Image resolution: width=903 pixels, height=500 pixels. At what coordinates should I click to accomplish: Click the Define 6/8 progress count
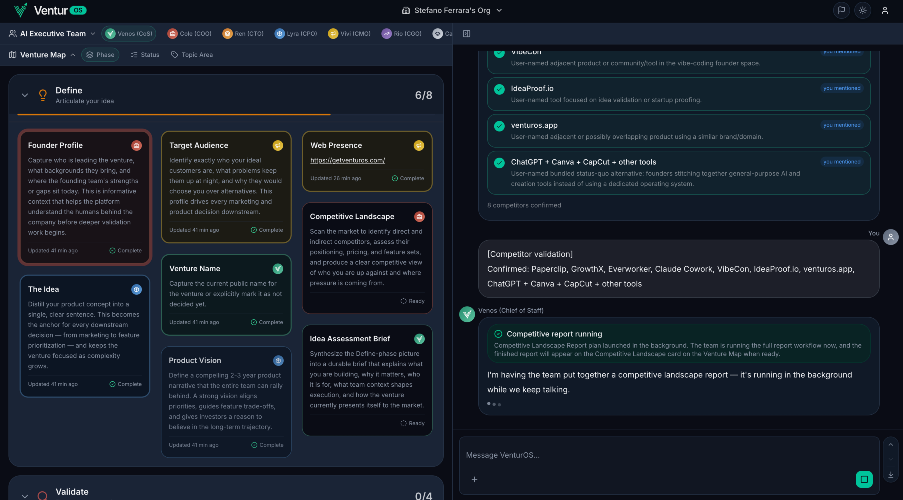tap(423, 95)
